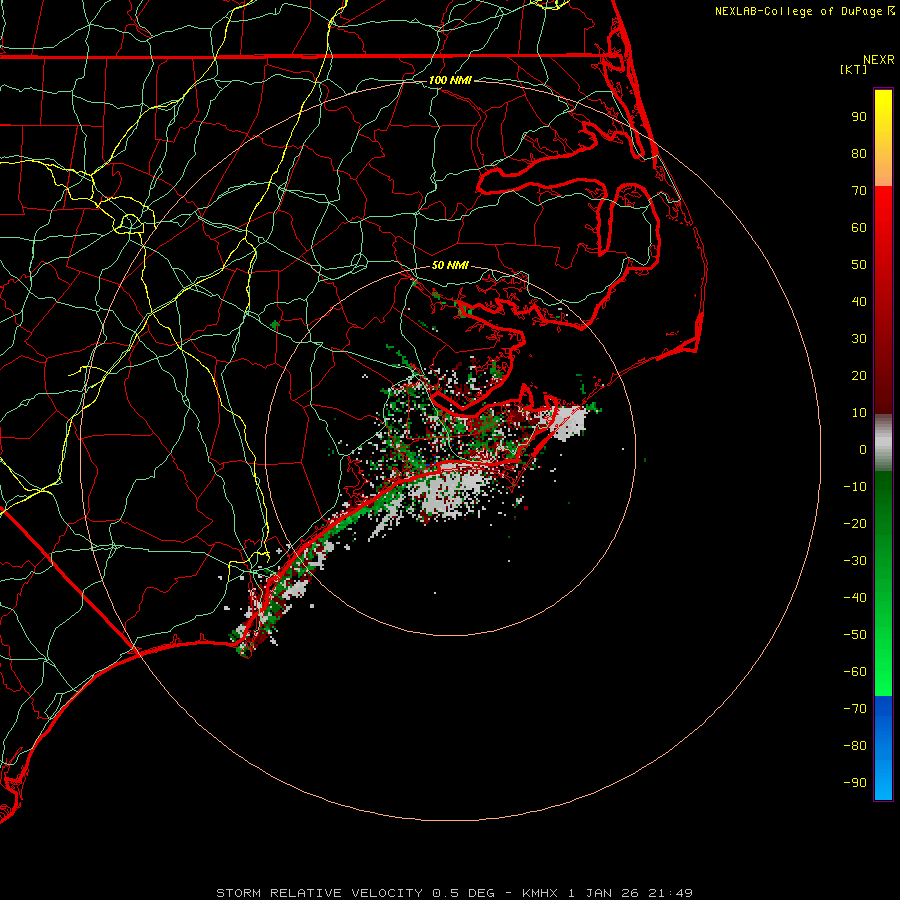Click the 80 value on the velocity scale
The width and height of the screenshot is (900, 900).
pos(859,153)
